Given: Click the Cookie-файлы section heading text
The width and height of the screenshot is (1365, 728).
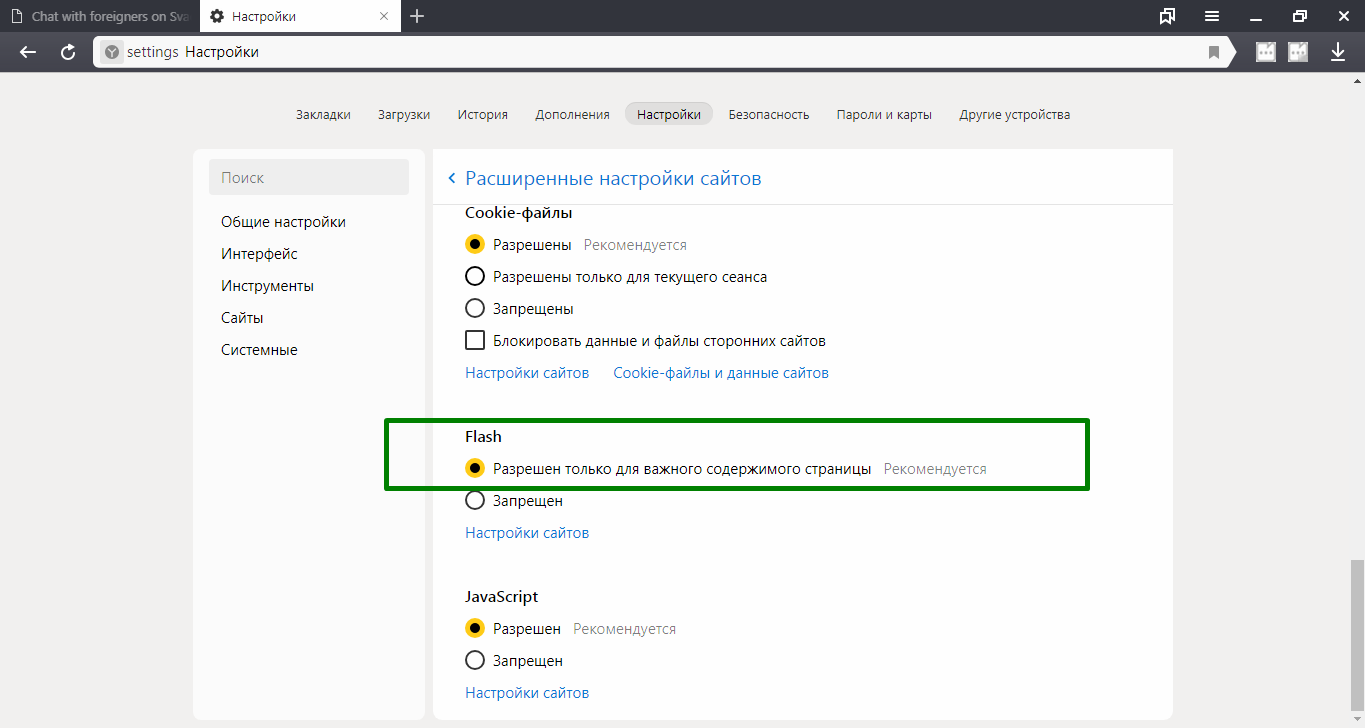Looking at the screenshot, I should click(x=518, y=213).
